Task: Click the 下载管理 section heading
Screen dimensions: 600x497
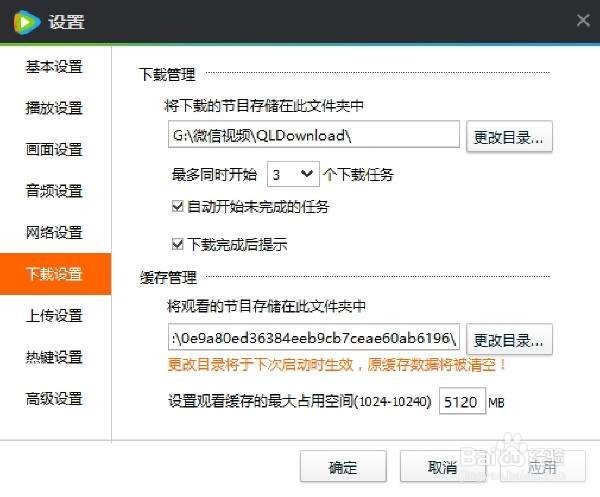Action: point(167,74)
